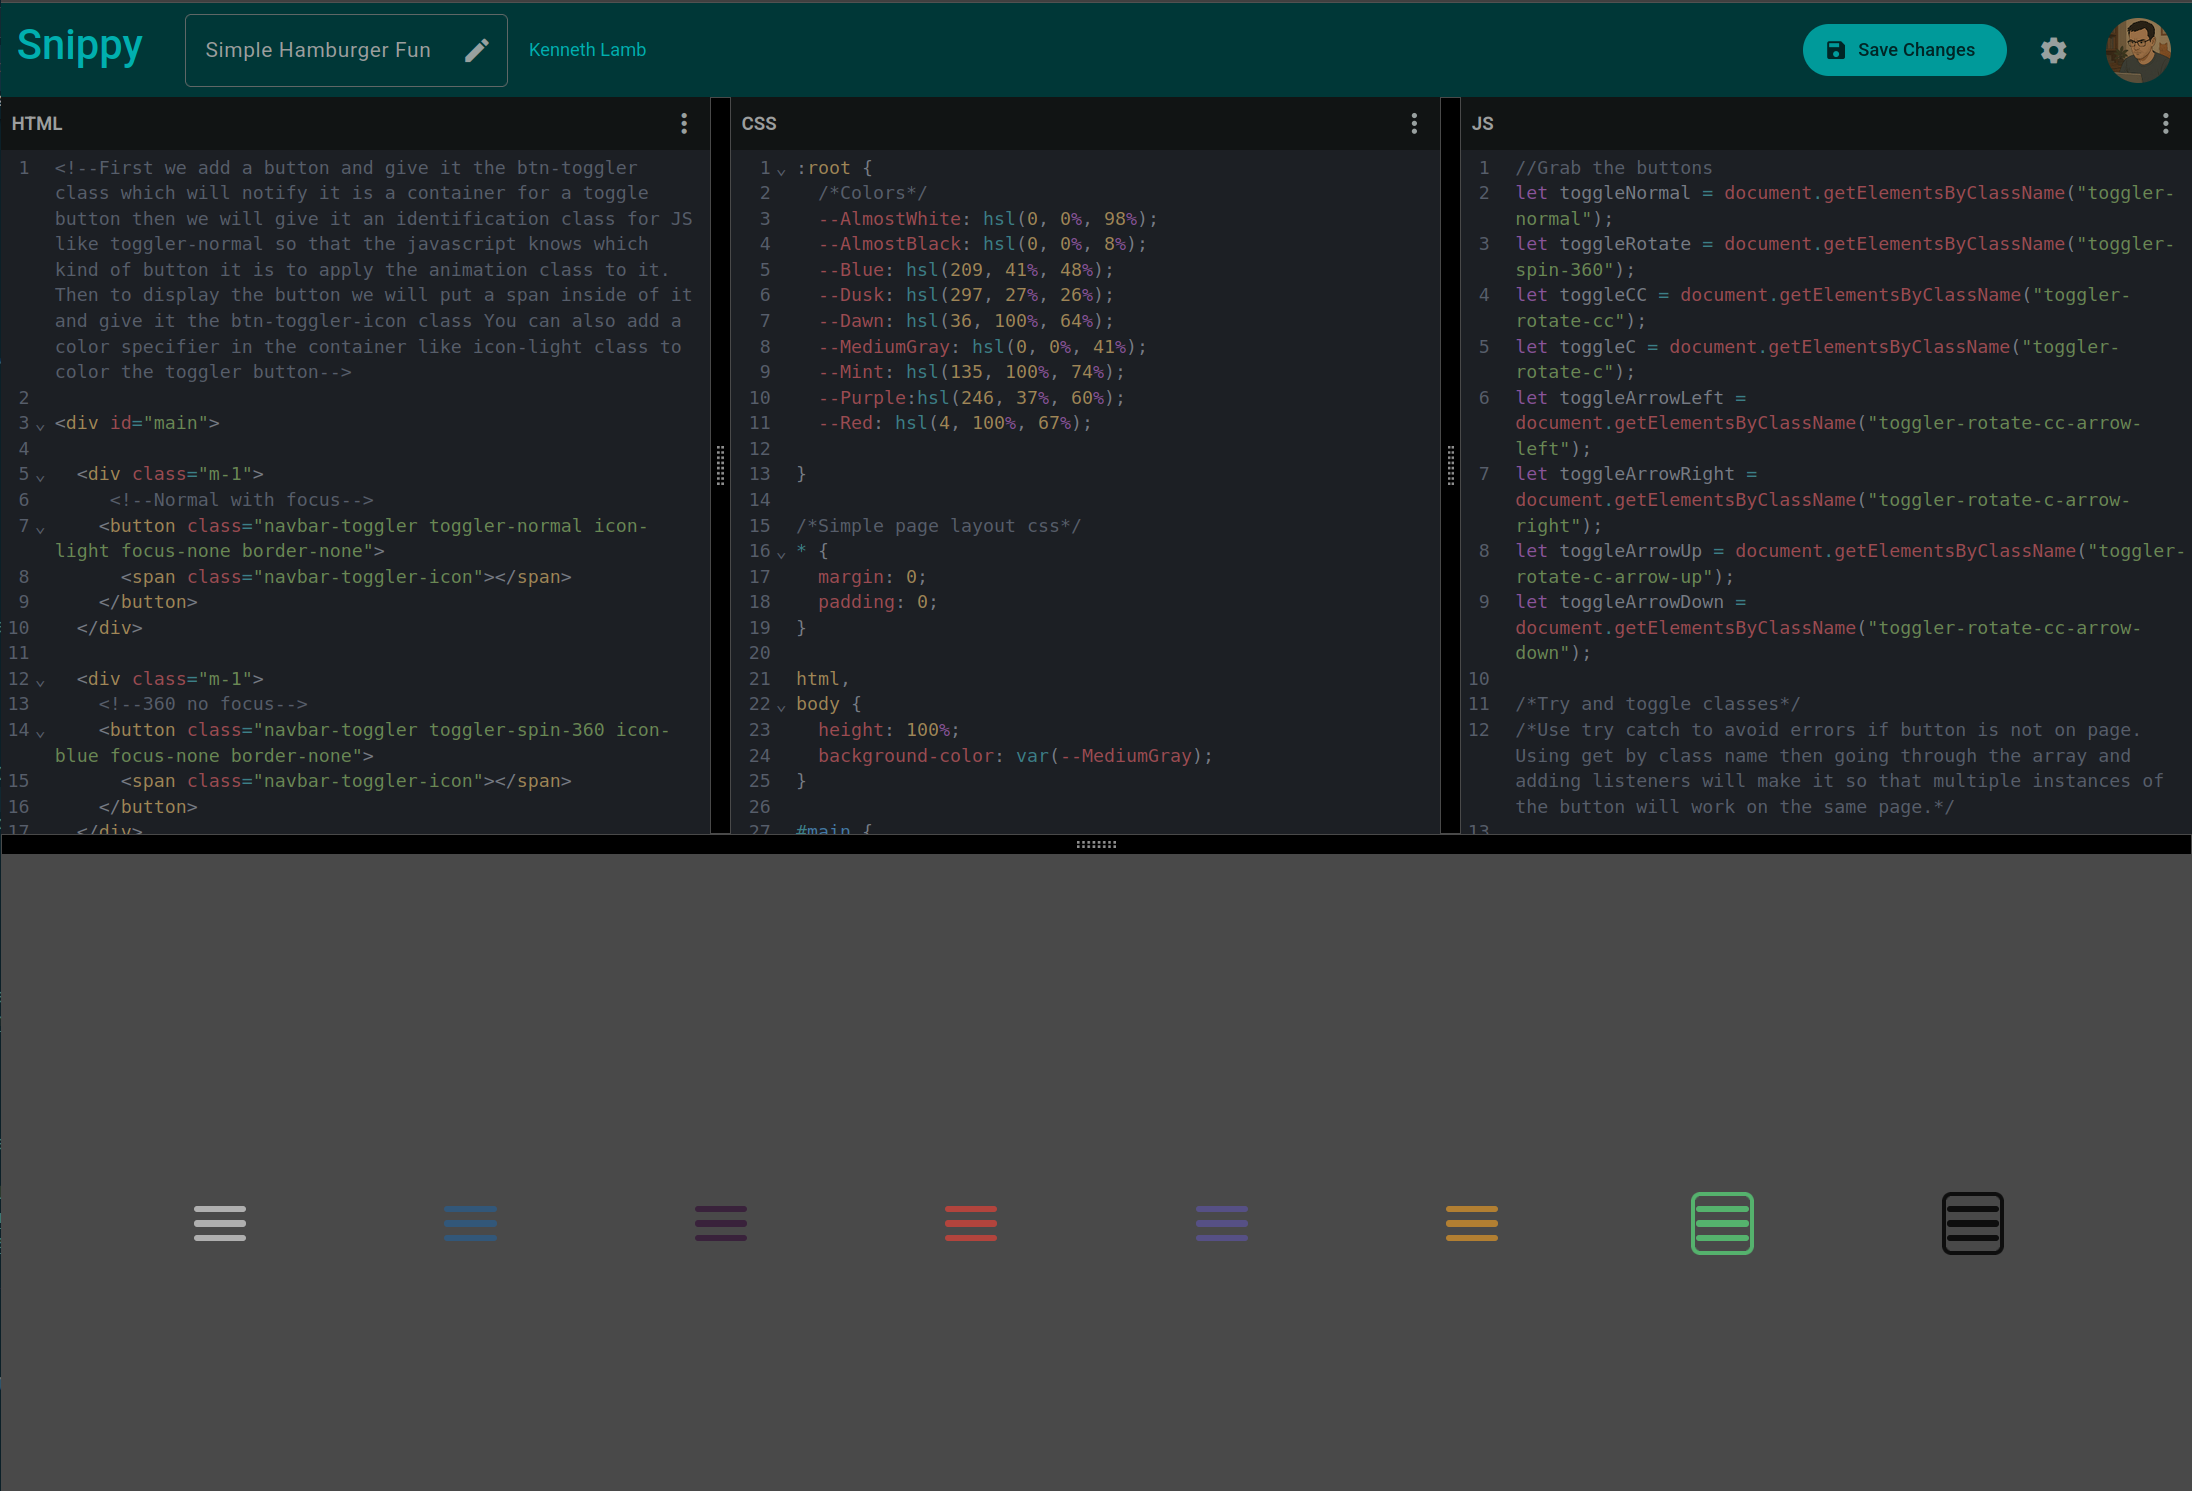
Task: Click the Simple Hamburger Fun title field
Action: pyautogui.click(x=346, y=50)
